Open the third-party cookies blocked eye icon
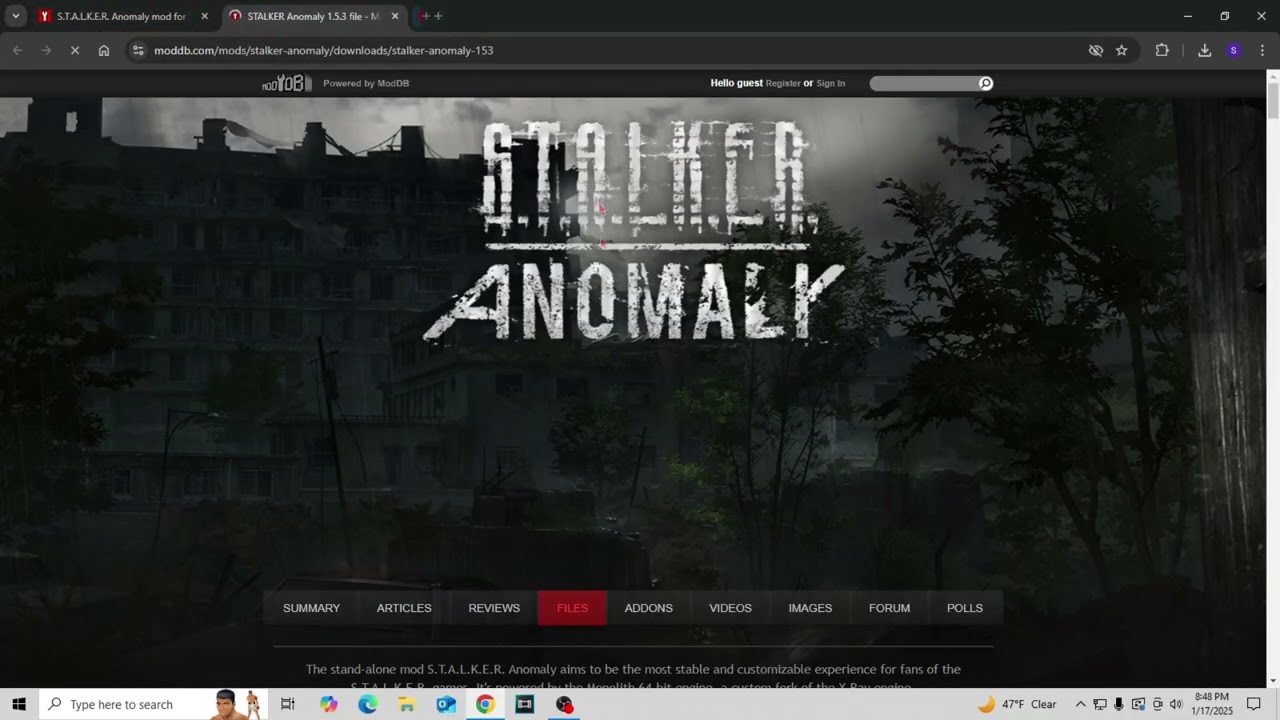This screenshot has height=720, width=1280. [1095, 50]
